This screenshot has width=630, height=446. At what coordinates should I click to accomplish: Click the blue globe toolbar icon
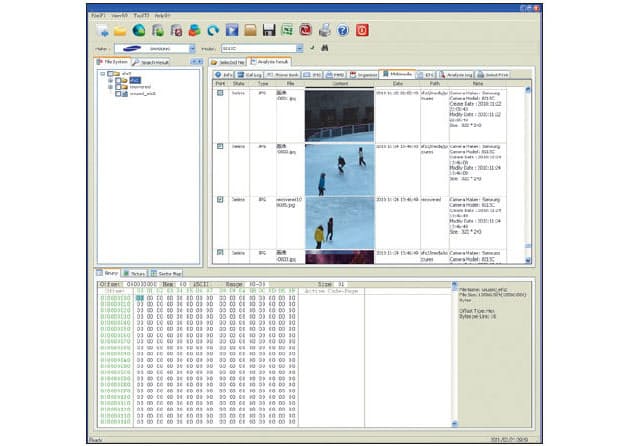(140, 30)
